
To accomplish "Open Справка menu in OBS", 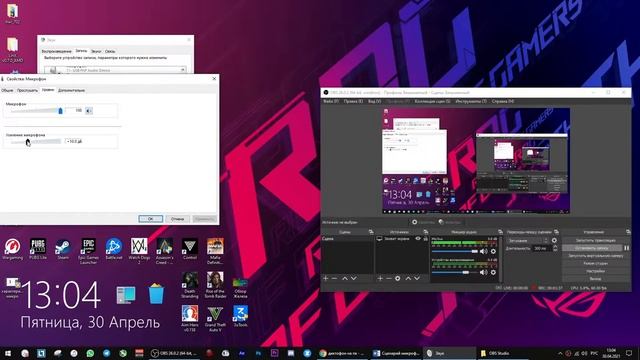I will point(502,101).
